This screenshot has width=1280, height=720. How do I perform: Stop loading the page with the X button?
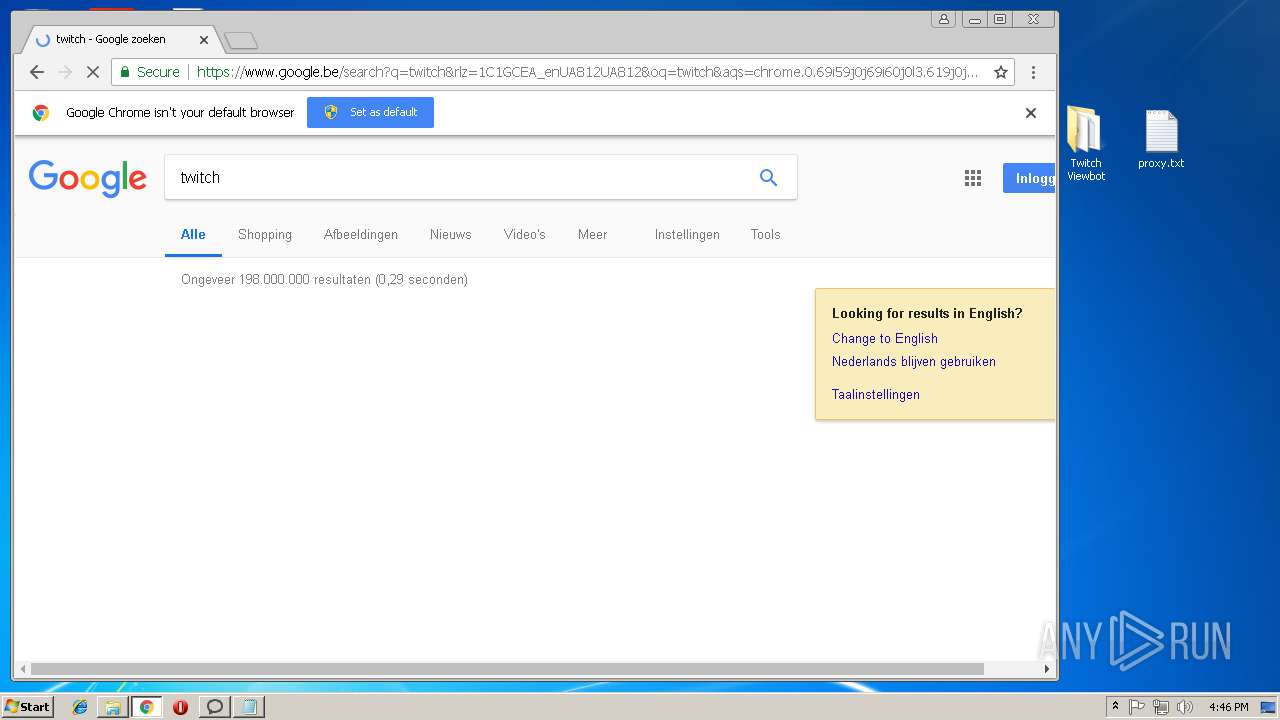(93, 72)
